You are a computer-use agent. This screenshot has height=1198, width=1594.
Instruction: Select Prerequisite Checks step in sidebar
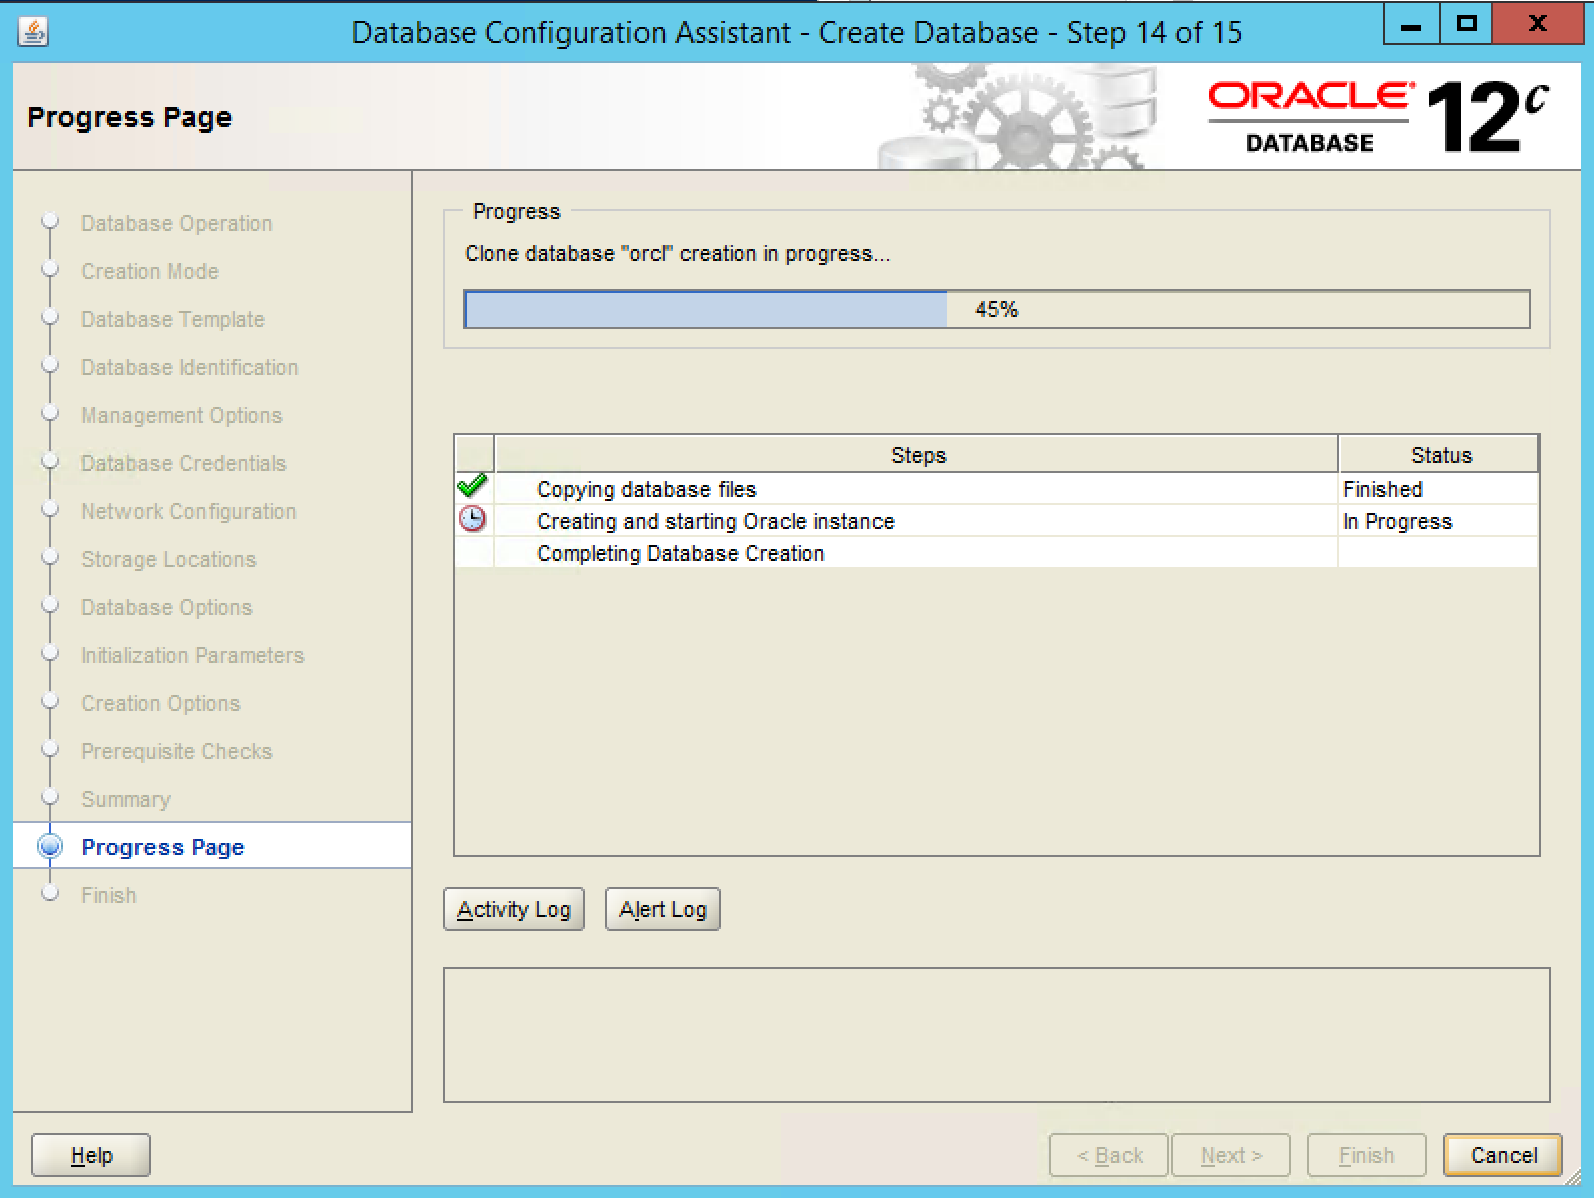tap(177, 751)
